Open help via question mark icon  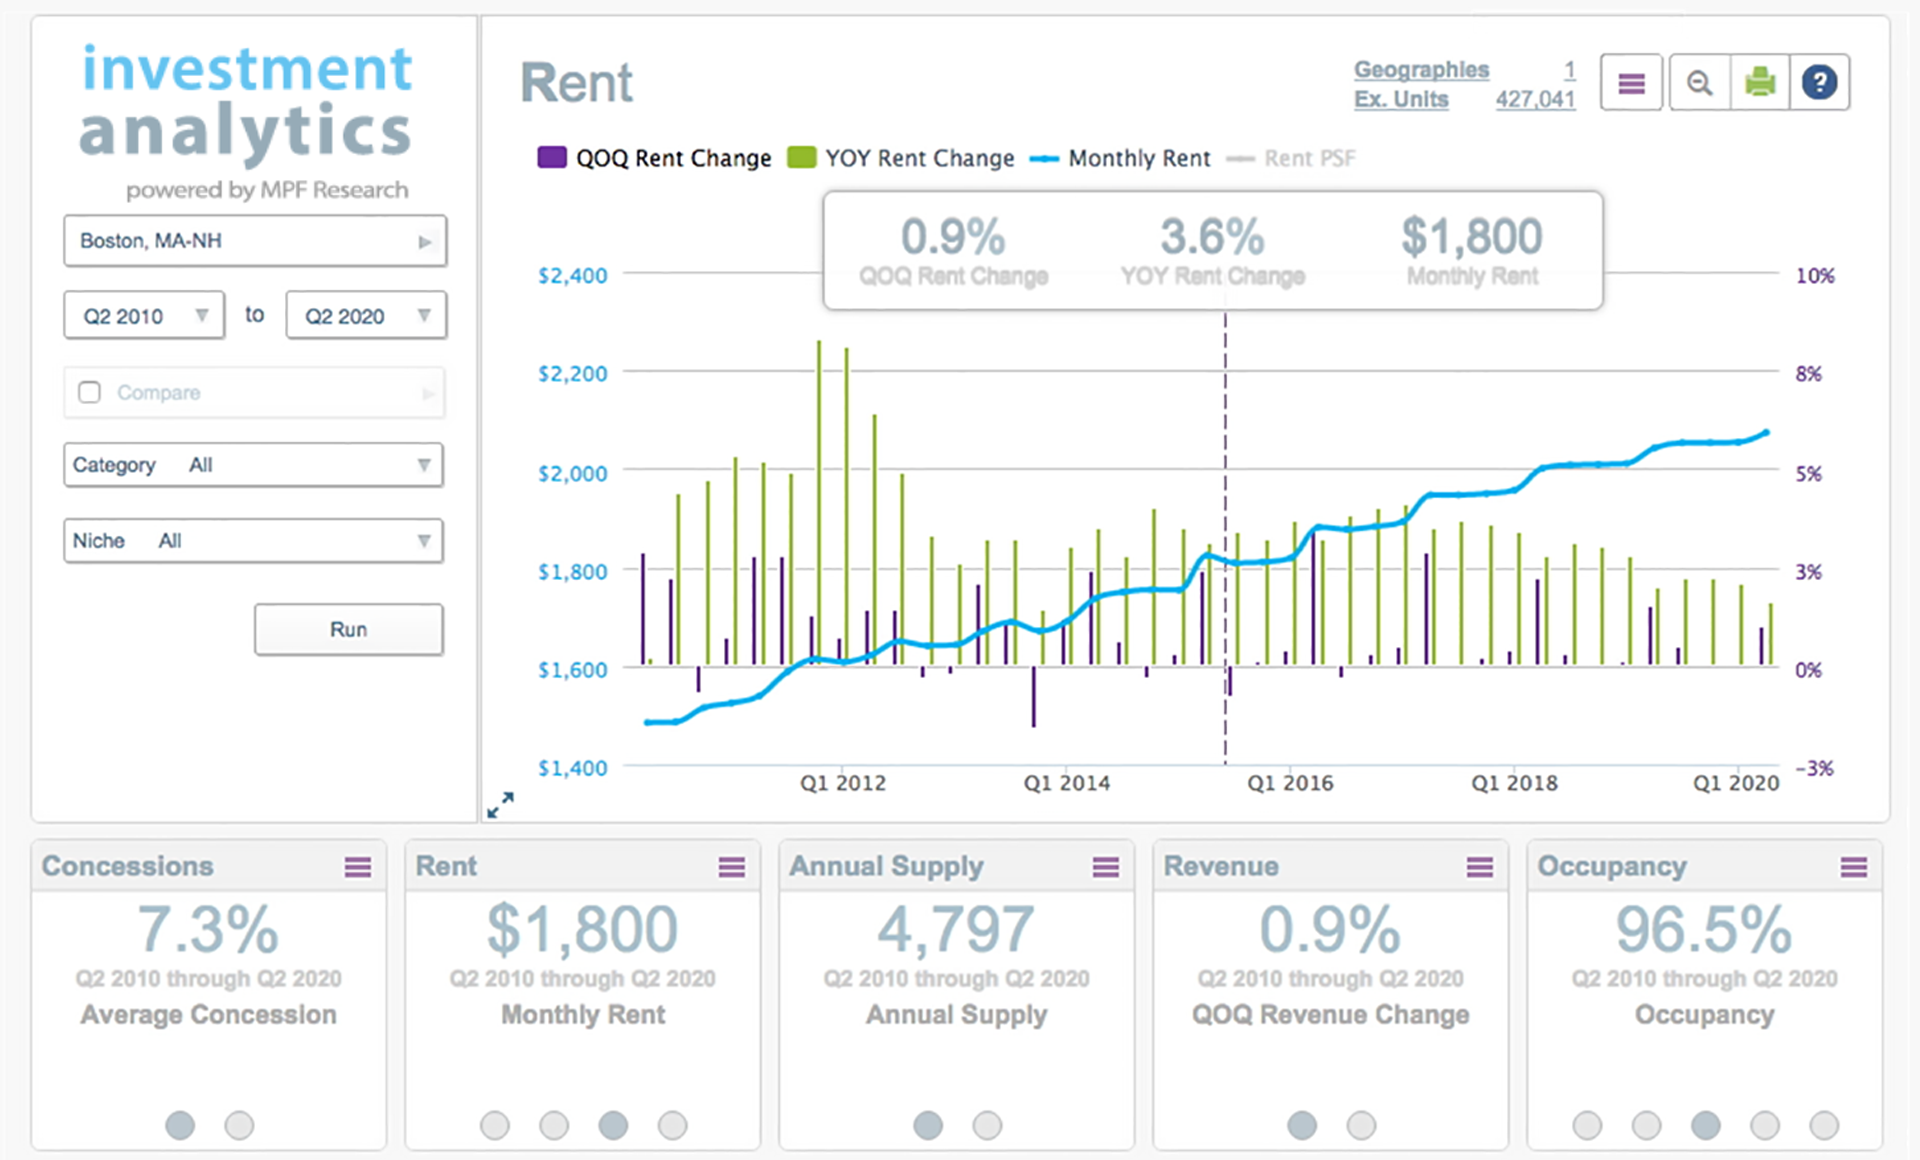tap(1819, 83)
